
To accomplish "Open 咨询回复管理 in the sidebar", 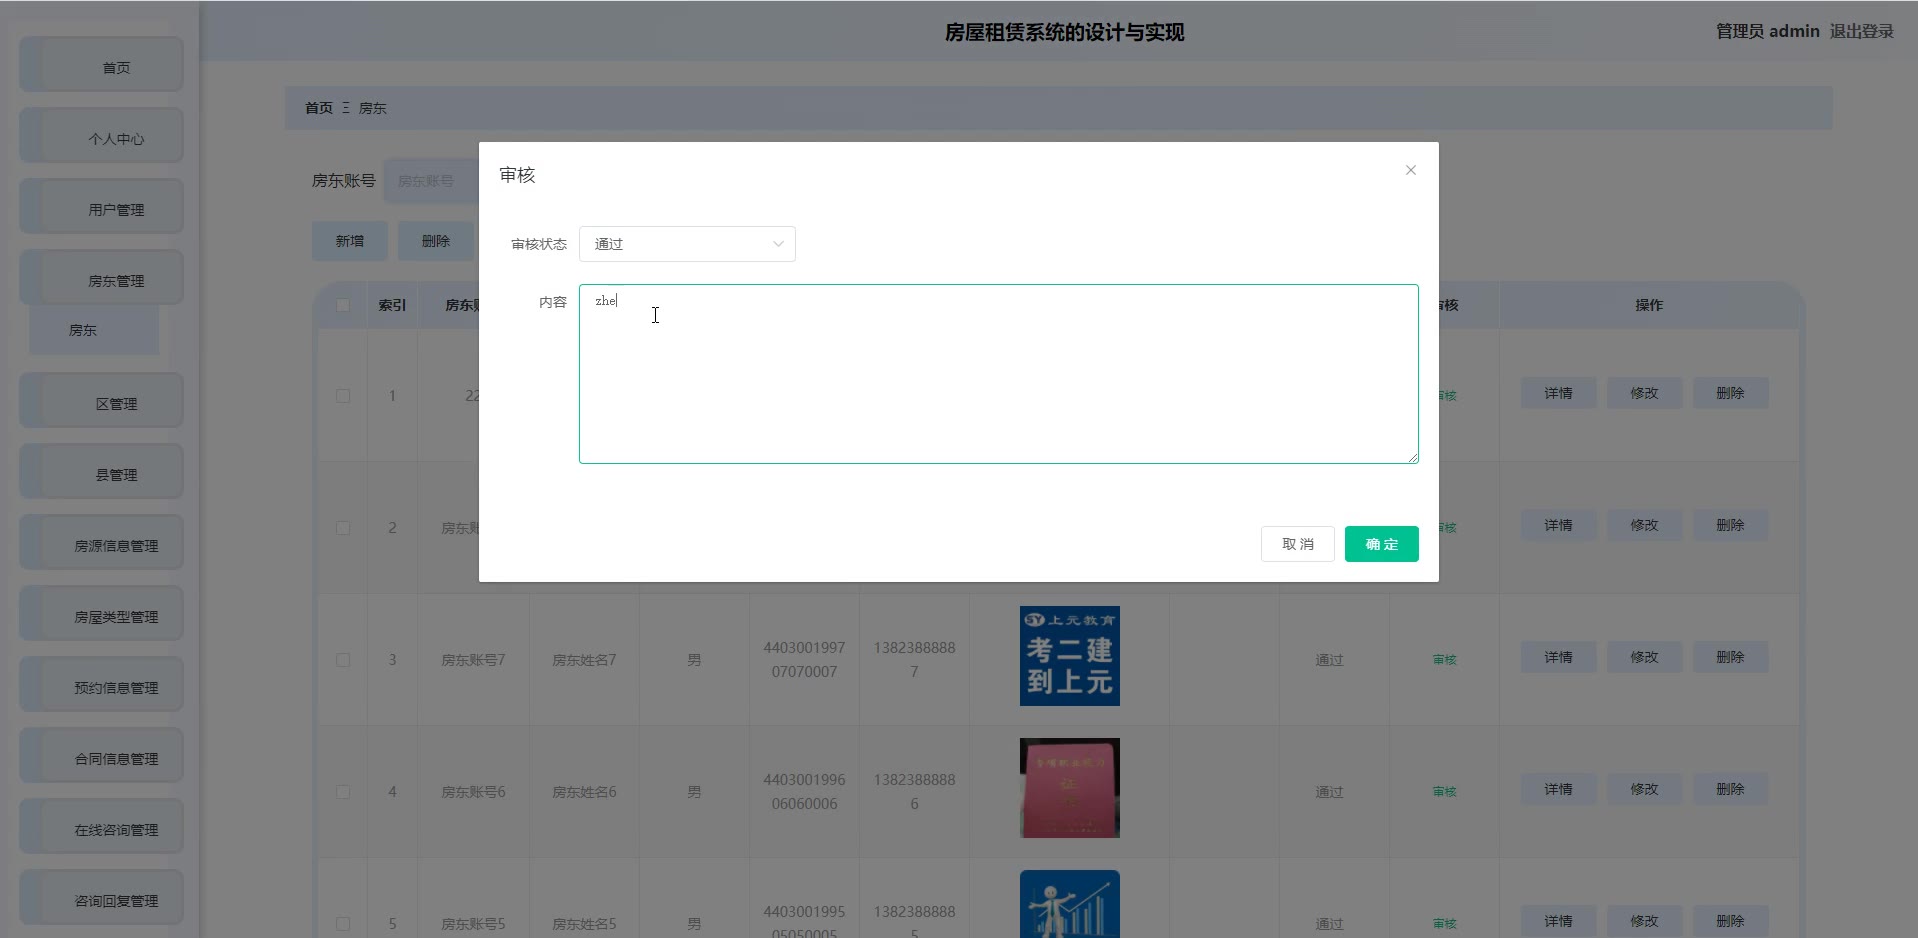I will pyautogui.click(x=102, y=899).
